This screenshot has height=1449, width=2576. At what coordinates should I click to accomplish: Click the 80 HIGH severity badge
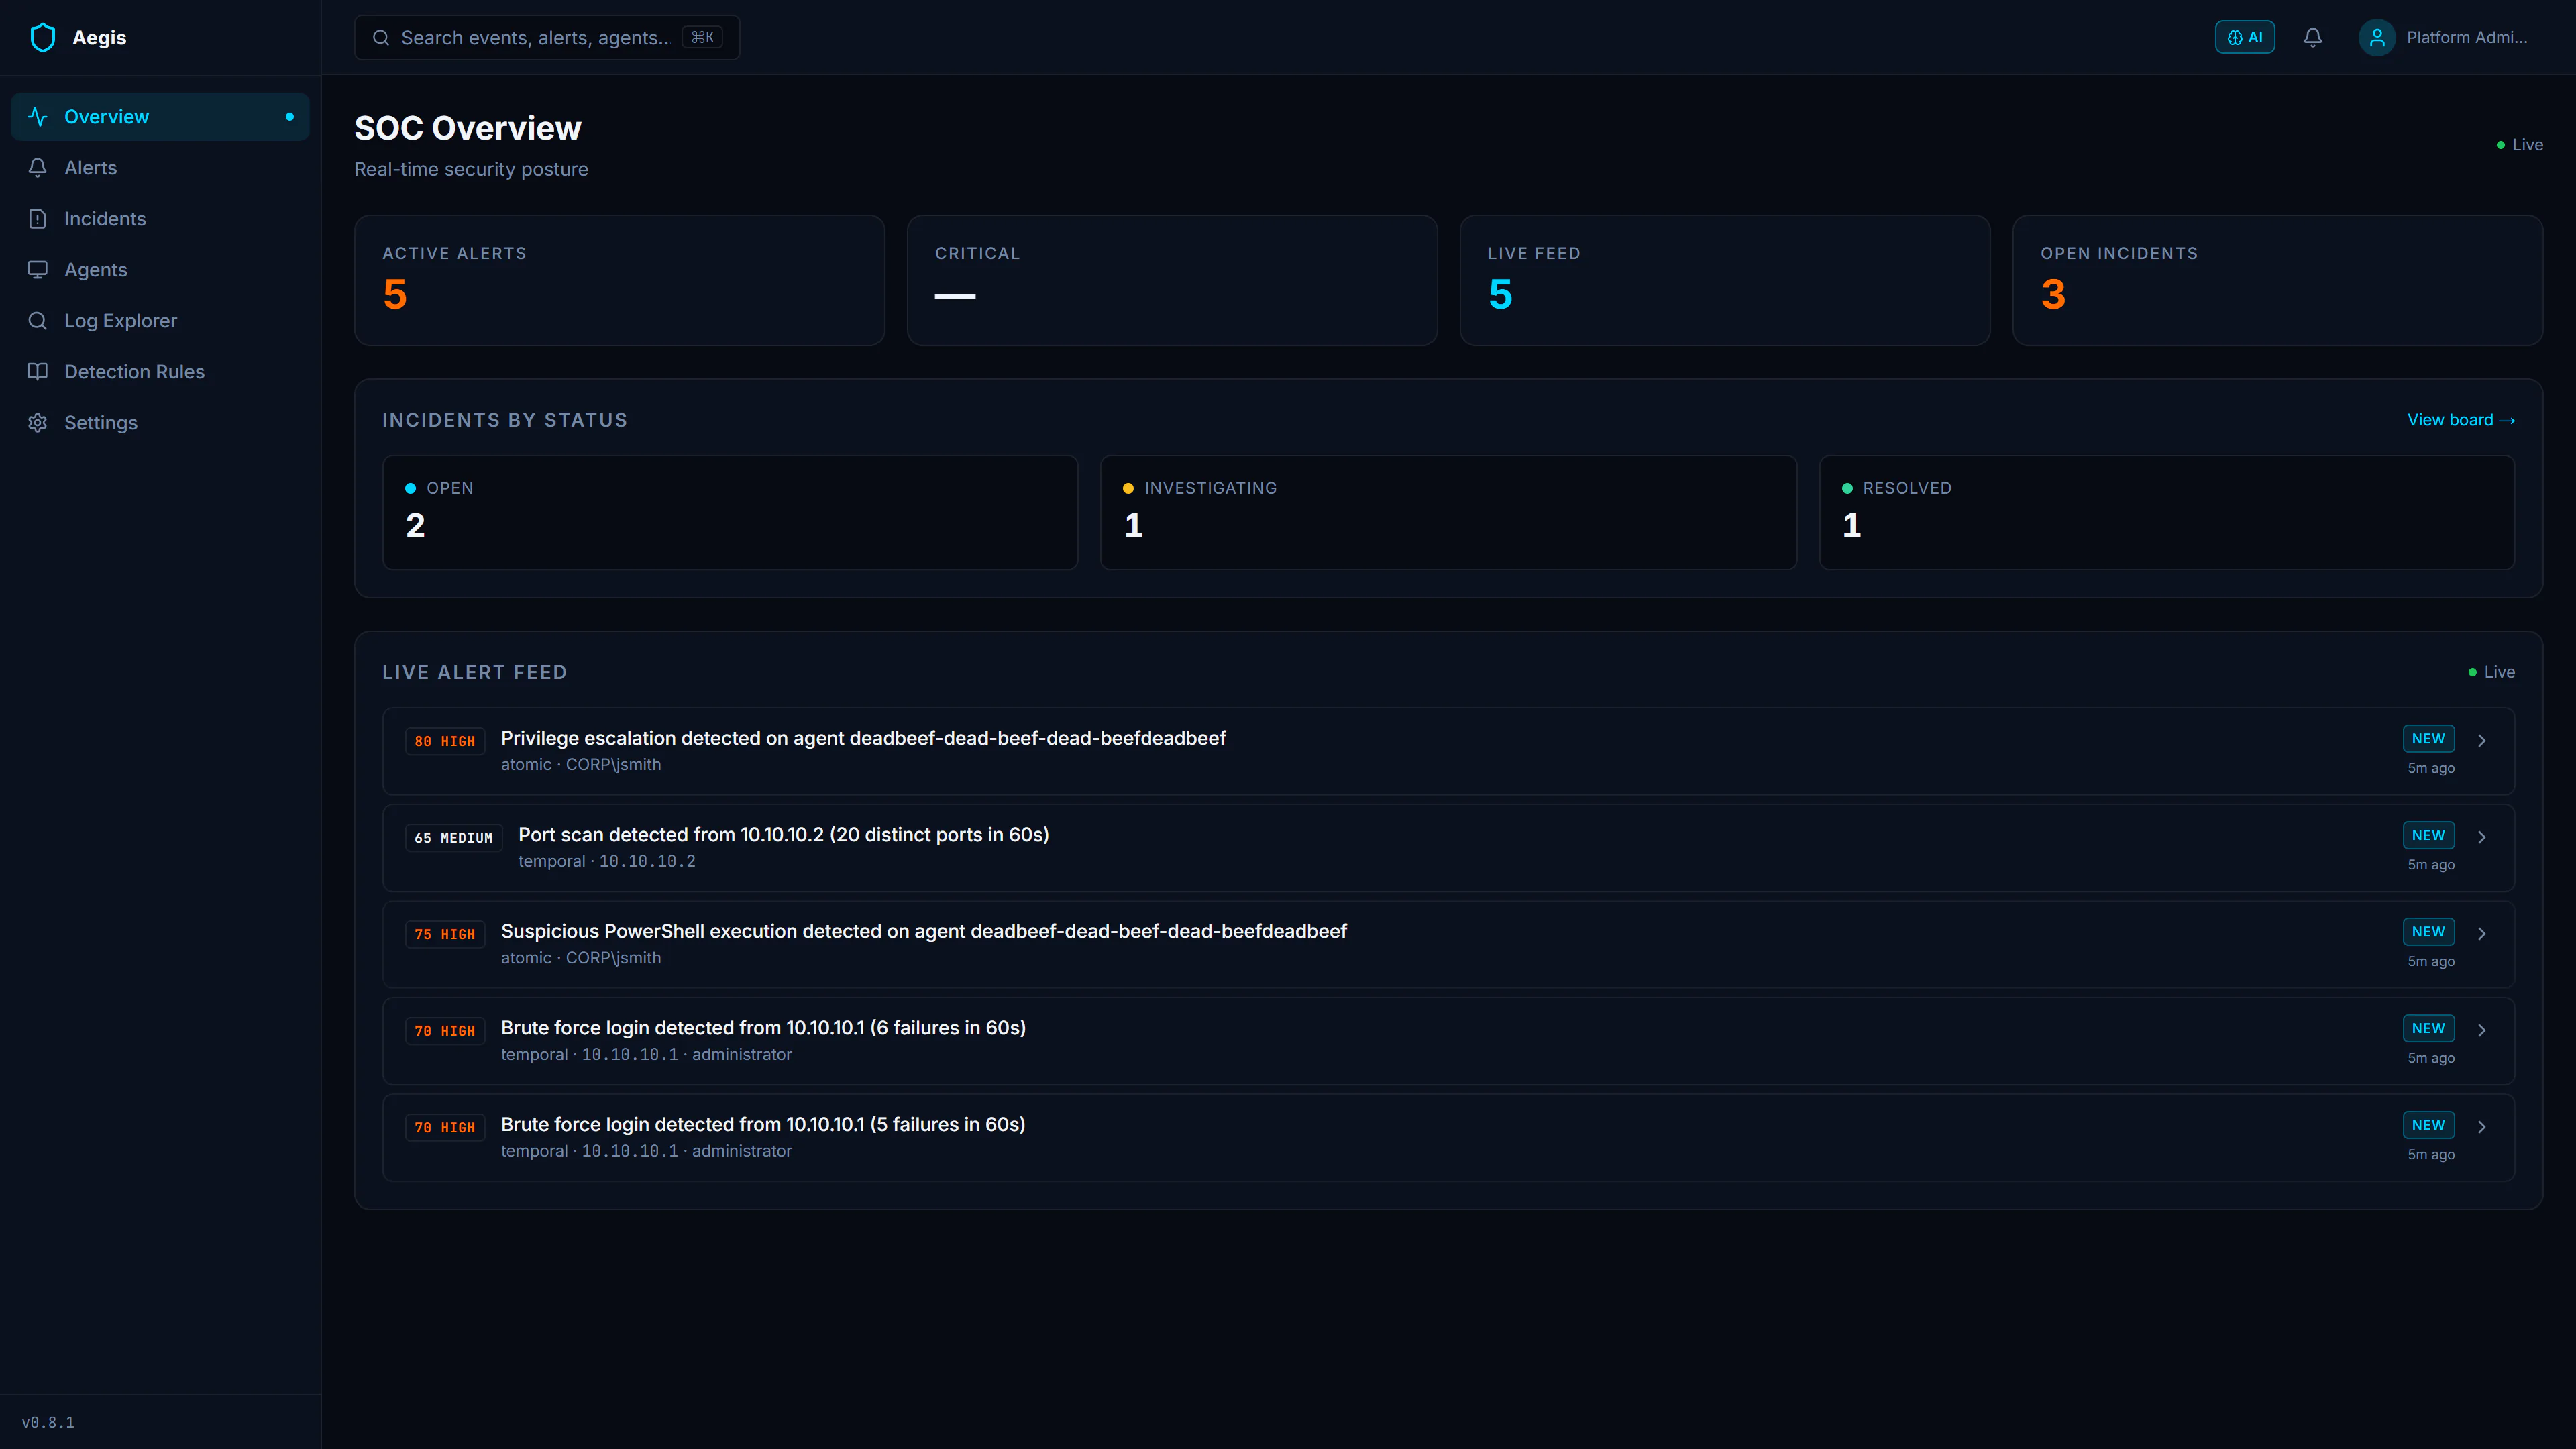click(x=445, y=741)
